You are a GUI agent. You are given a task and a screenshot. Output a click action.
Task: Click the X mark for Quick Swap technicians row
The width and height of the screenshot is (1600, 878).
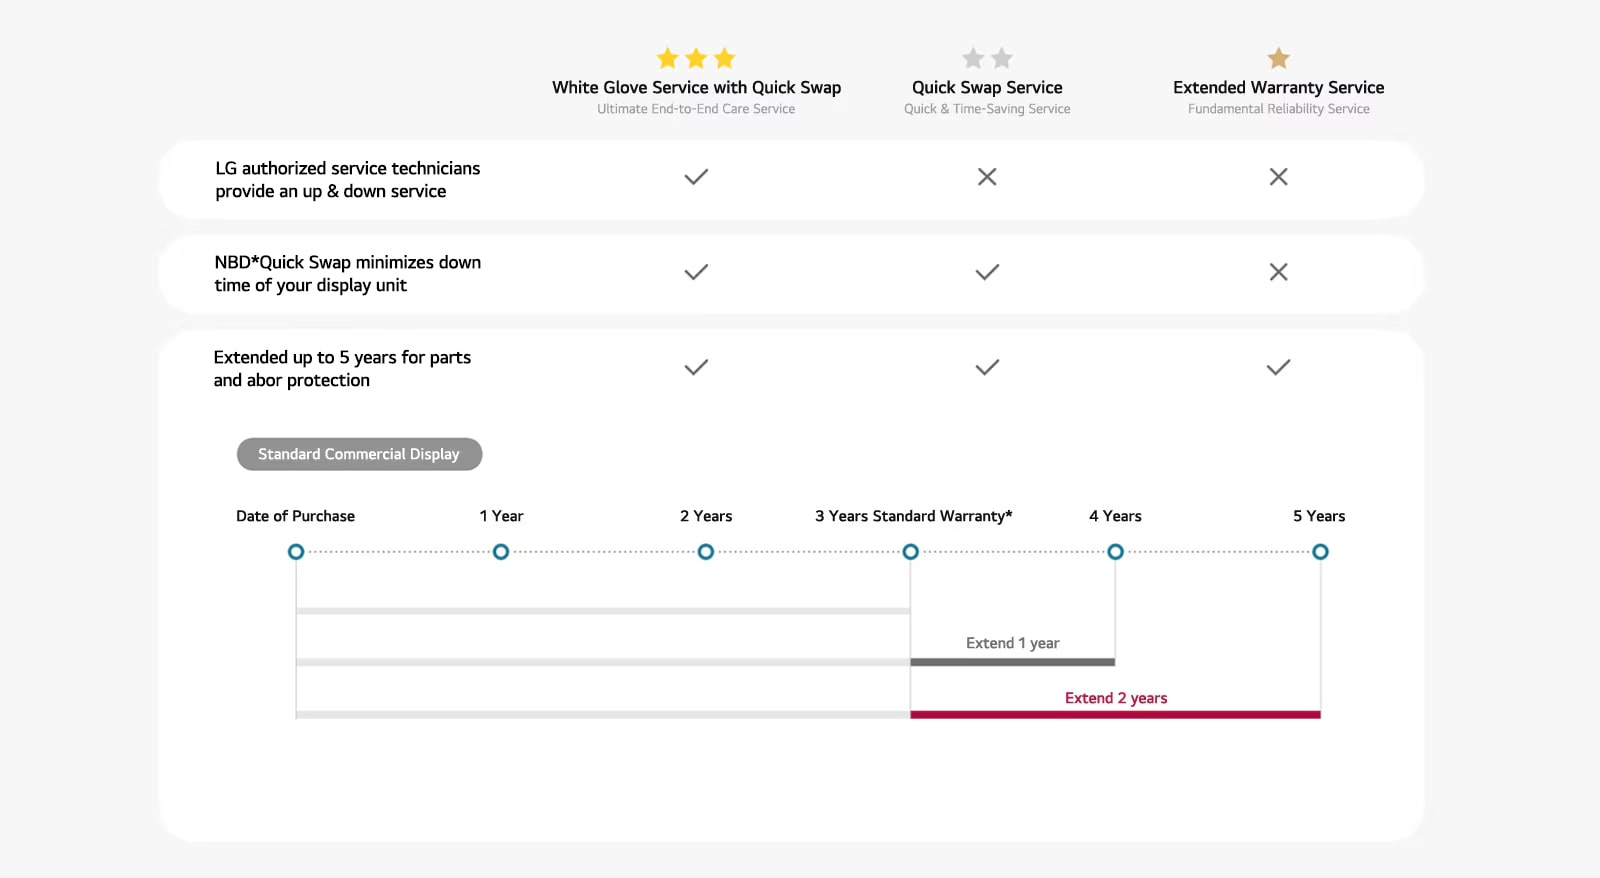pyautogui.click(x=987, y=177)
